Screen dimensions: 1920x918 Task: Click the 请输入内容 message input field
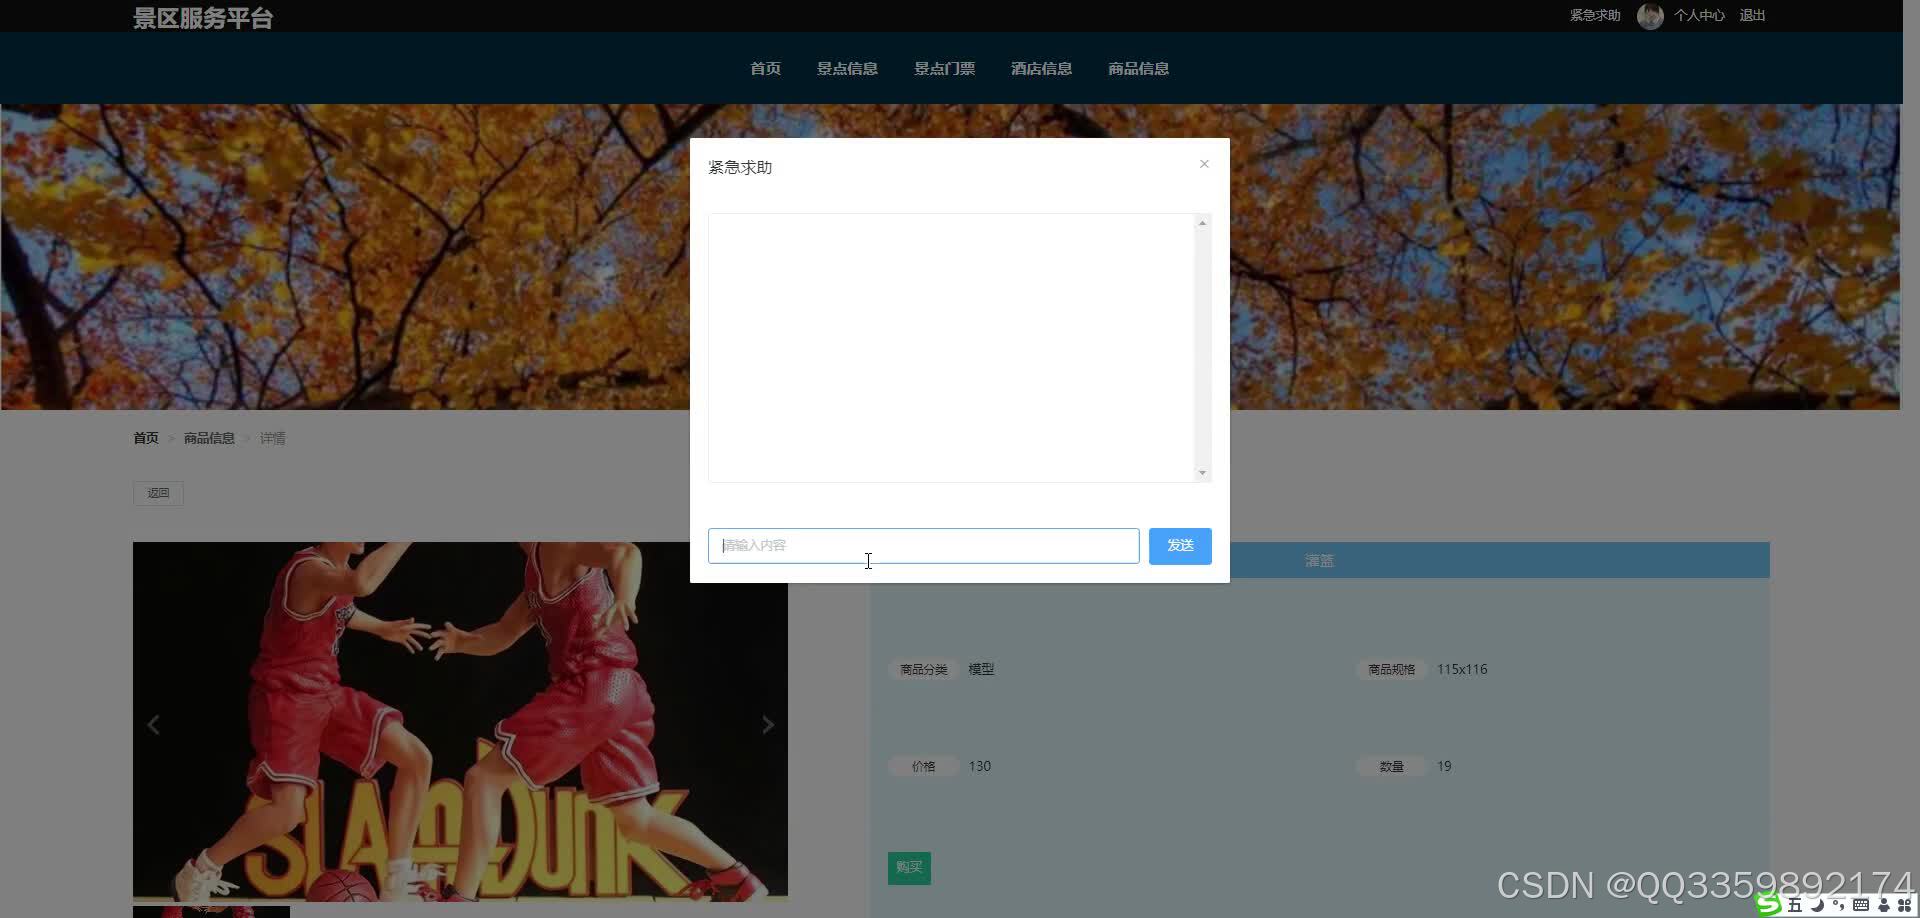[x=923, y=546]
